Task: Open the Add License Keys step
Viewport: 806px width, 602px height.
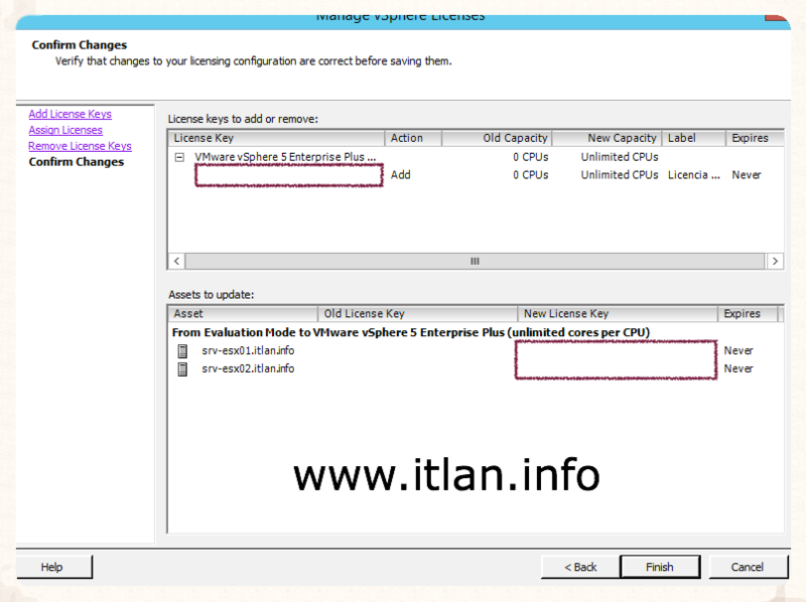Action: (x=70, y=115)
